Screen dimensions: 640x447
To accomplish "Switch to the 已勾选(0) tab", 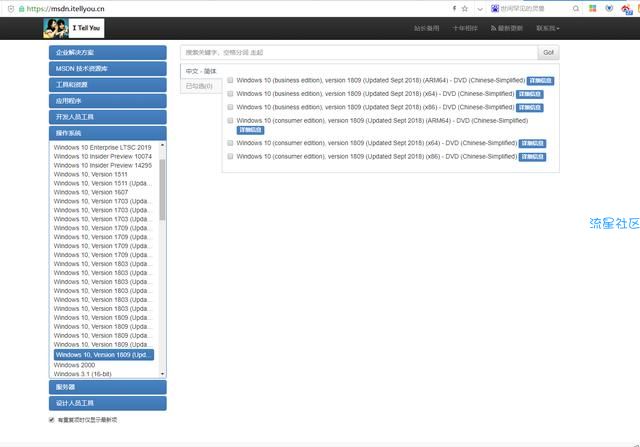I will click(201, 86).
